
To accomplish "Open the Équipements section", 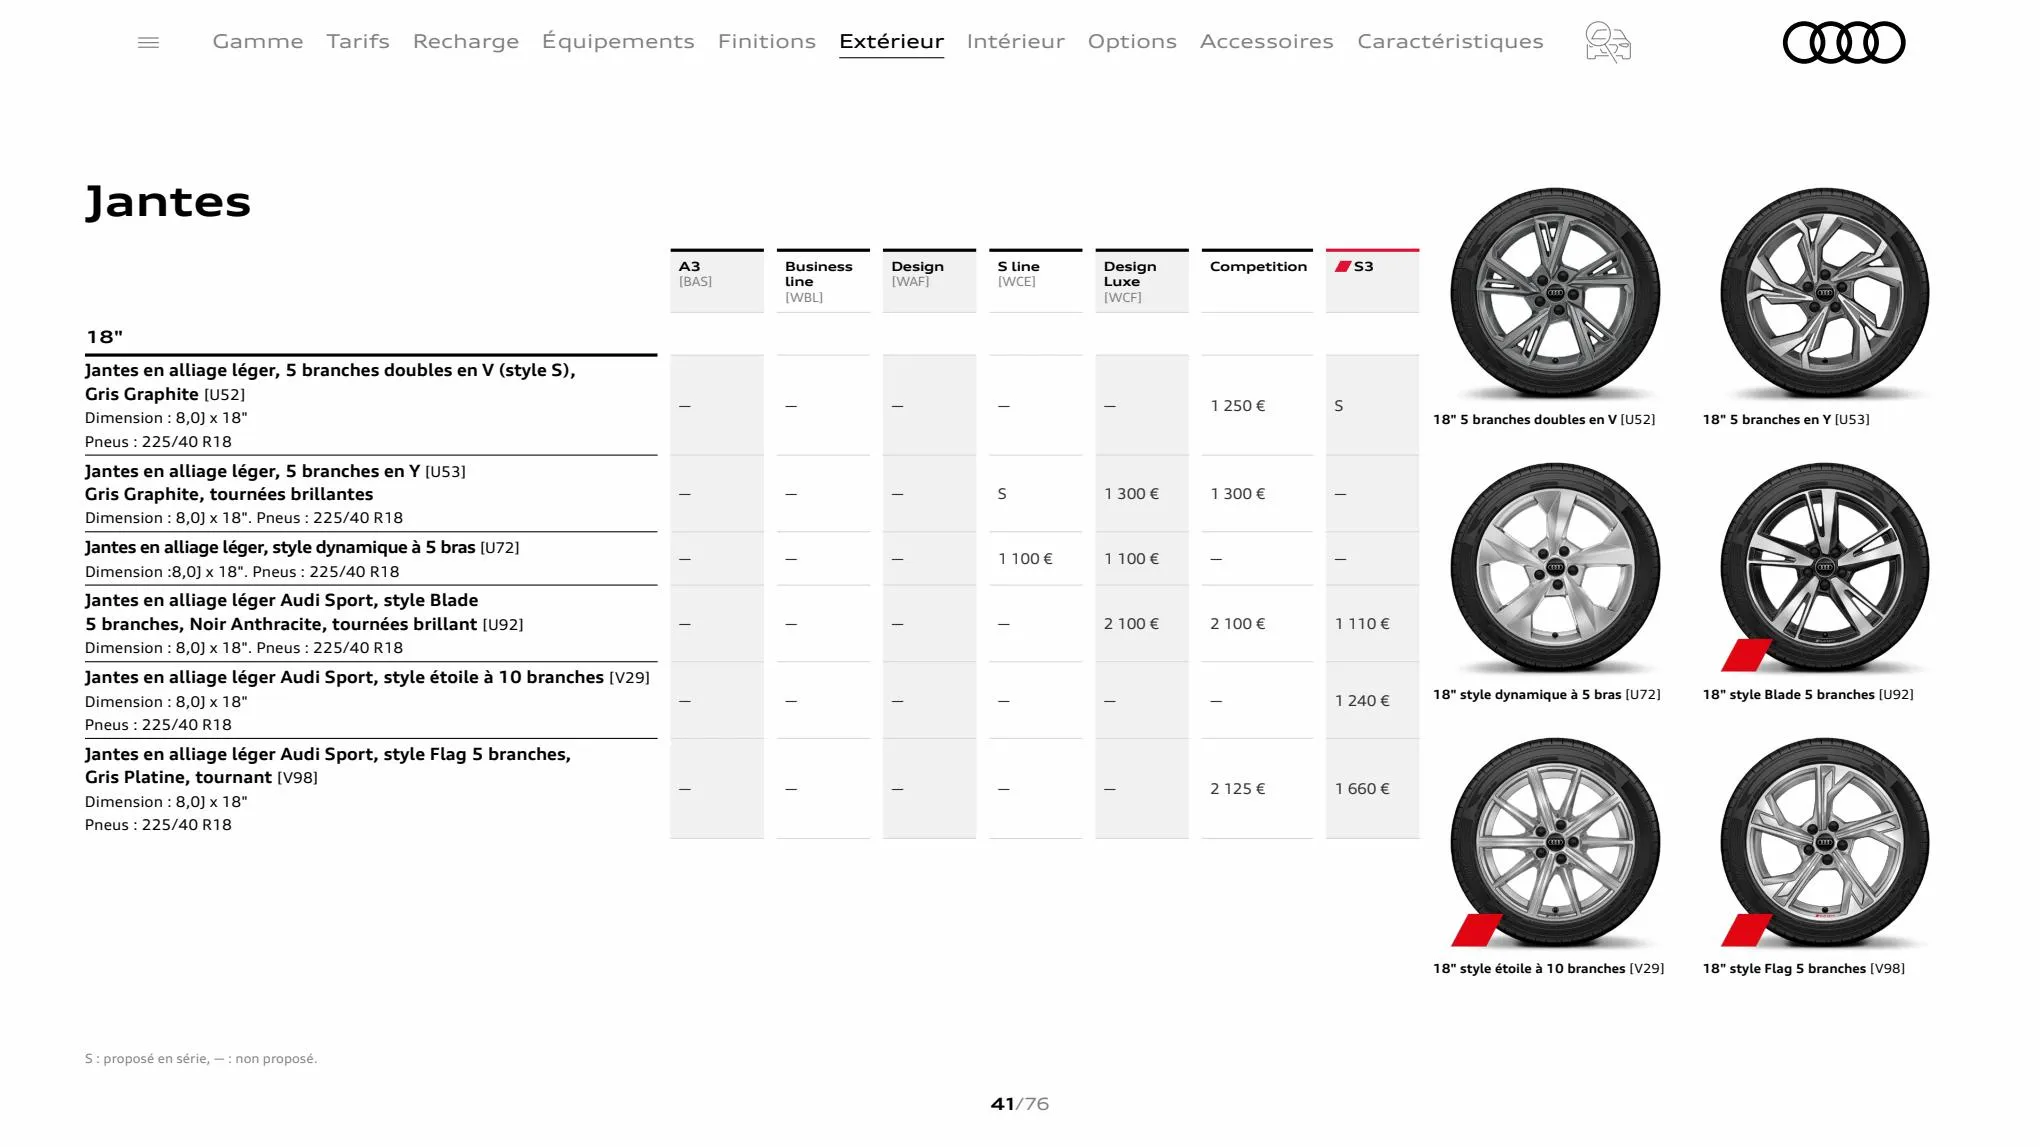I will point(618,41).
